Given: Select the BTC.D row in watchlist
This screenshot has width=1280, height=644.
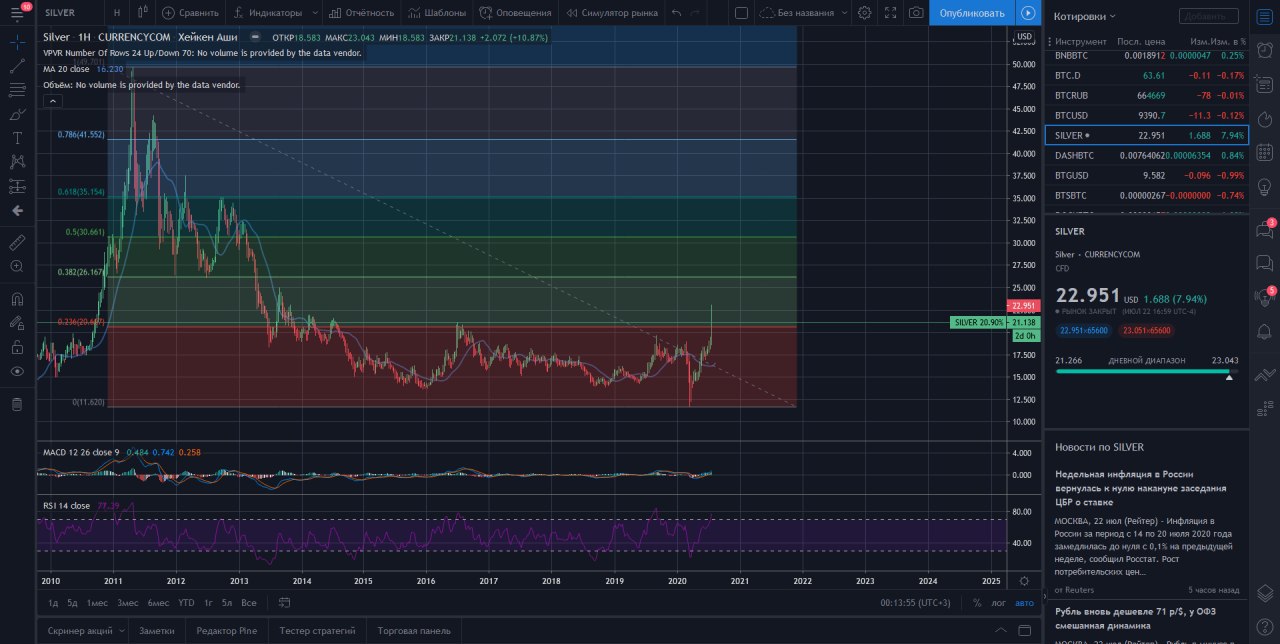Looking at the screenshot, I should (1146, 75).
